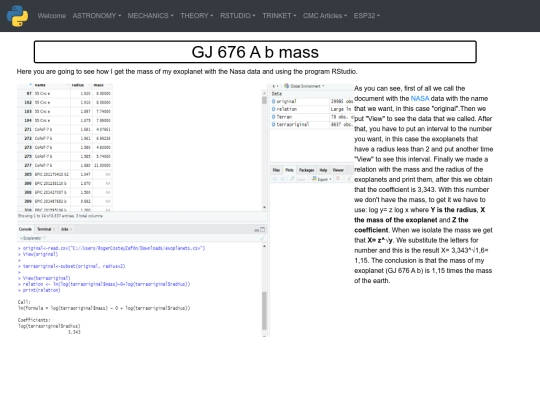This screenshot has width=540, height=405.
Task: Click the 'Data' section header in Environment
Action: (x=277, y=94)
